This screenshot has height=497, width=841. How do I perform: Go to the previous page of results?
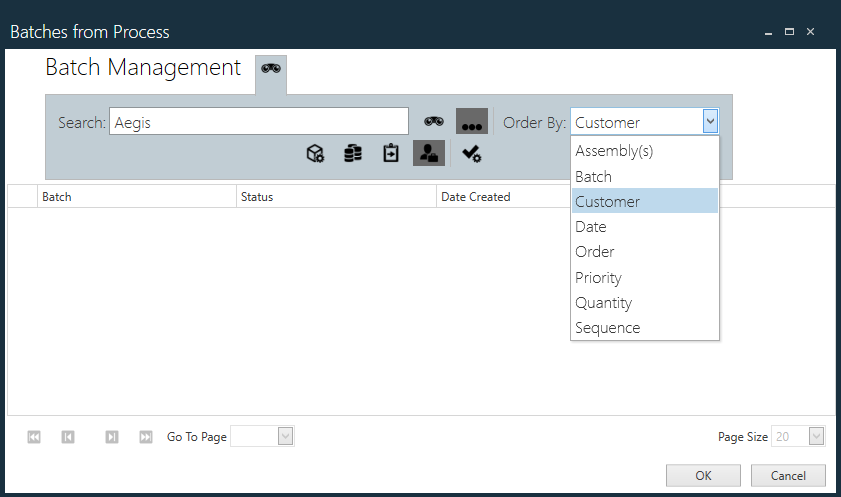pos(68,437)
